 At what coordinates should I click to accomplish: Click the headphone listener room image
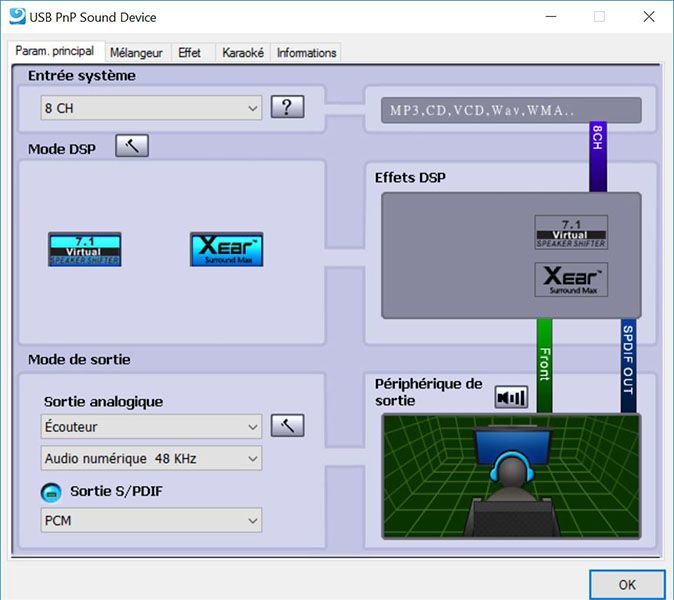tap(511, 475)
